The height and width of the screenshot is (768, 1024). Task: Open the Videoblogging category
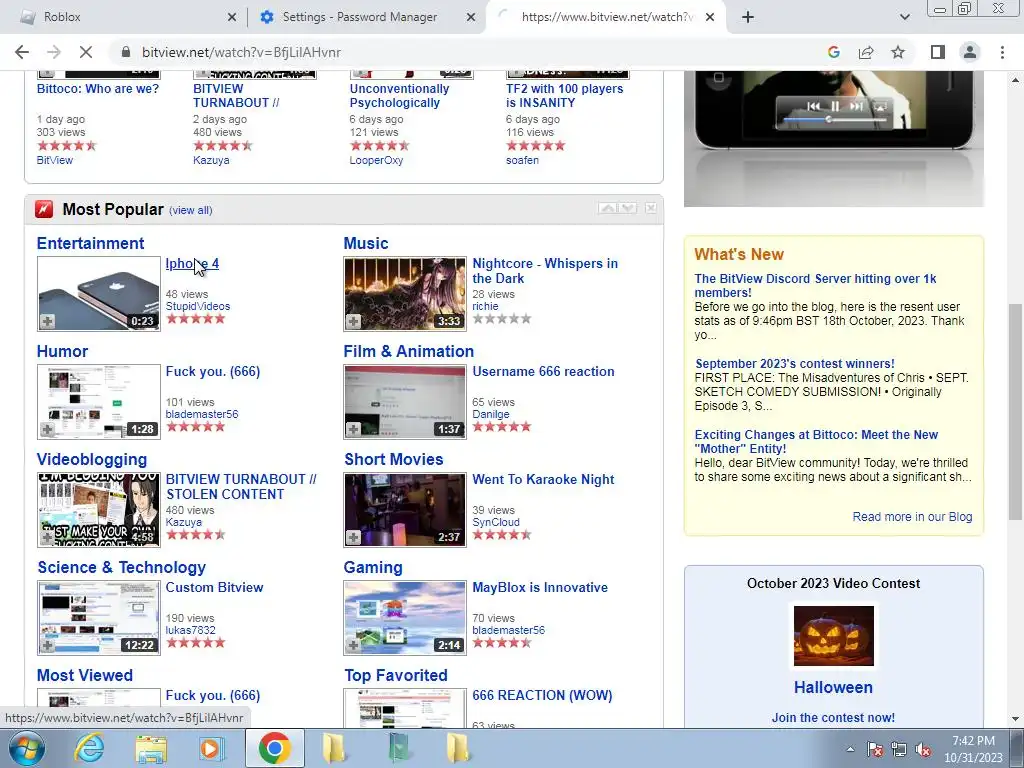[92, 459]
